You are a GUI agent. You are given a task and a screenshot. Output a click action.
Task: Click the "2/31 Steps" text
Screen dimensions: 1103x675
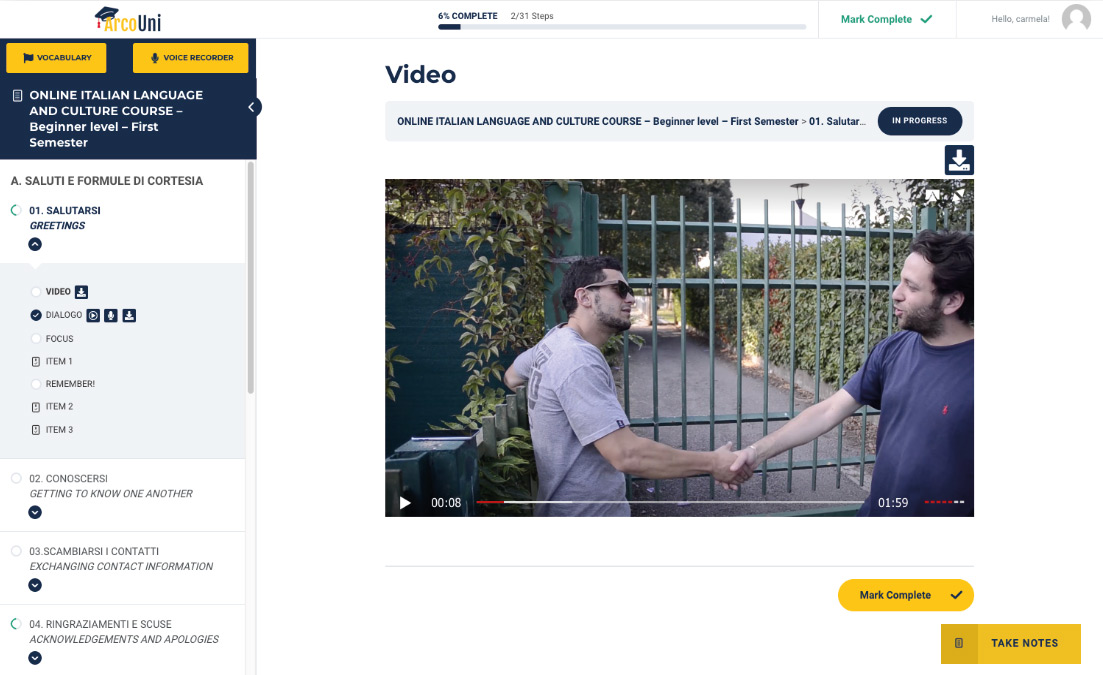tap(532, 16)
